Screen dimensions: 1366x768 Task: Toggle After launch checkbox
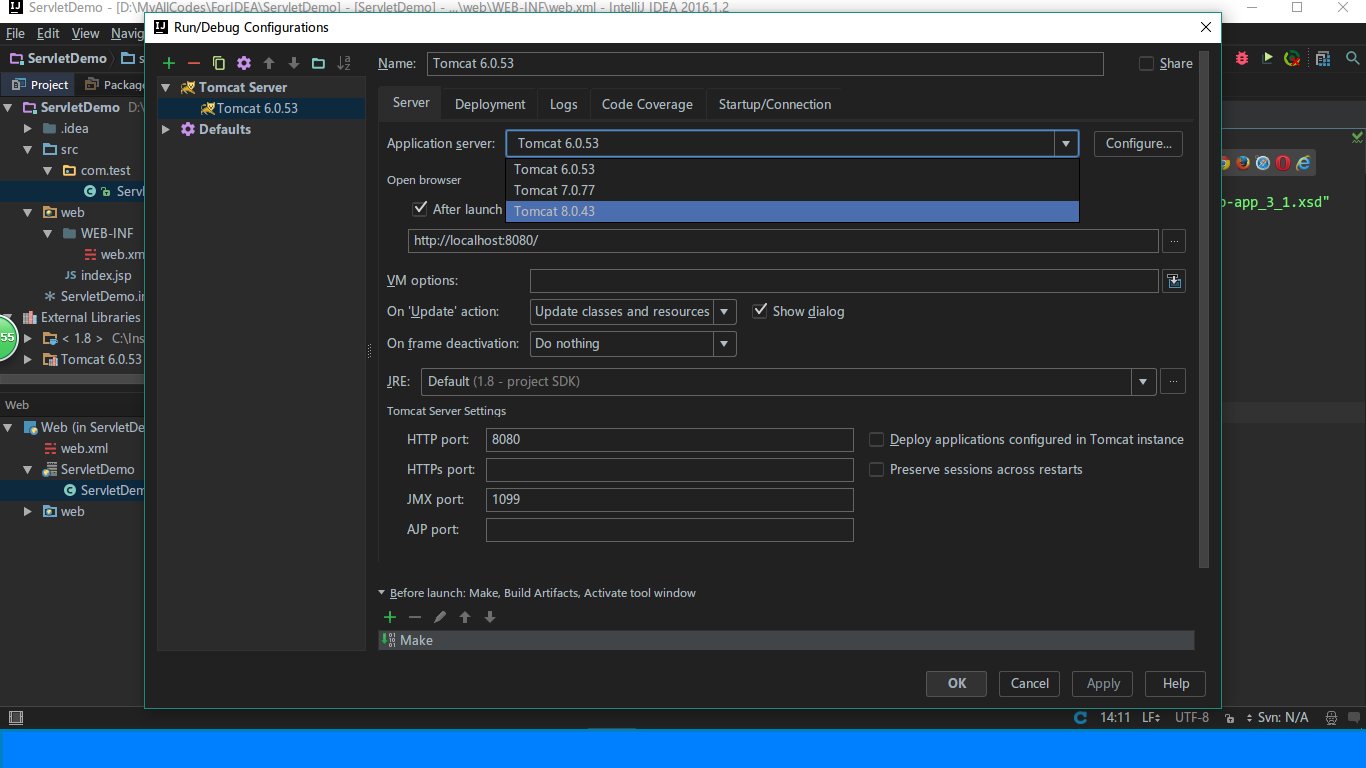tap(420, 209)
